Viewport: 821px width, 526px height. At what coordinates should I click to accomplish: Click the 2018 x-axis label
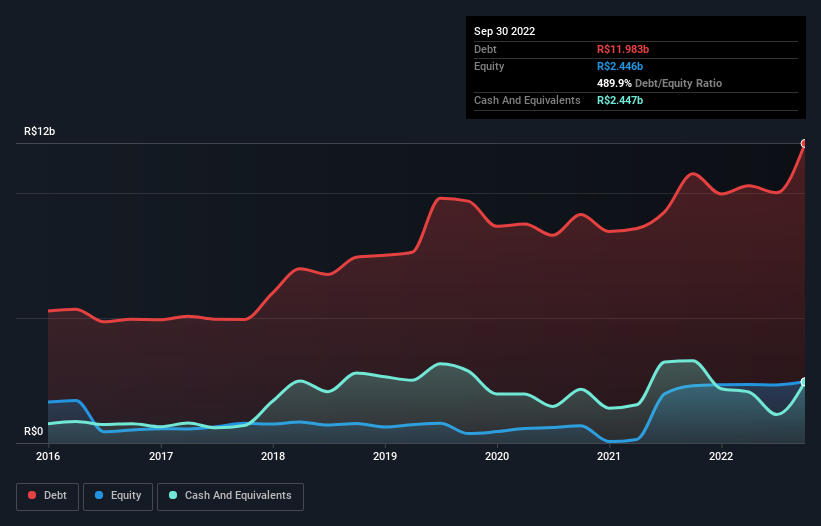pyautogui.click(x=273, y=456)
